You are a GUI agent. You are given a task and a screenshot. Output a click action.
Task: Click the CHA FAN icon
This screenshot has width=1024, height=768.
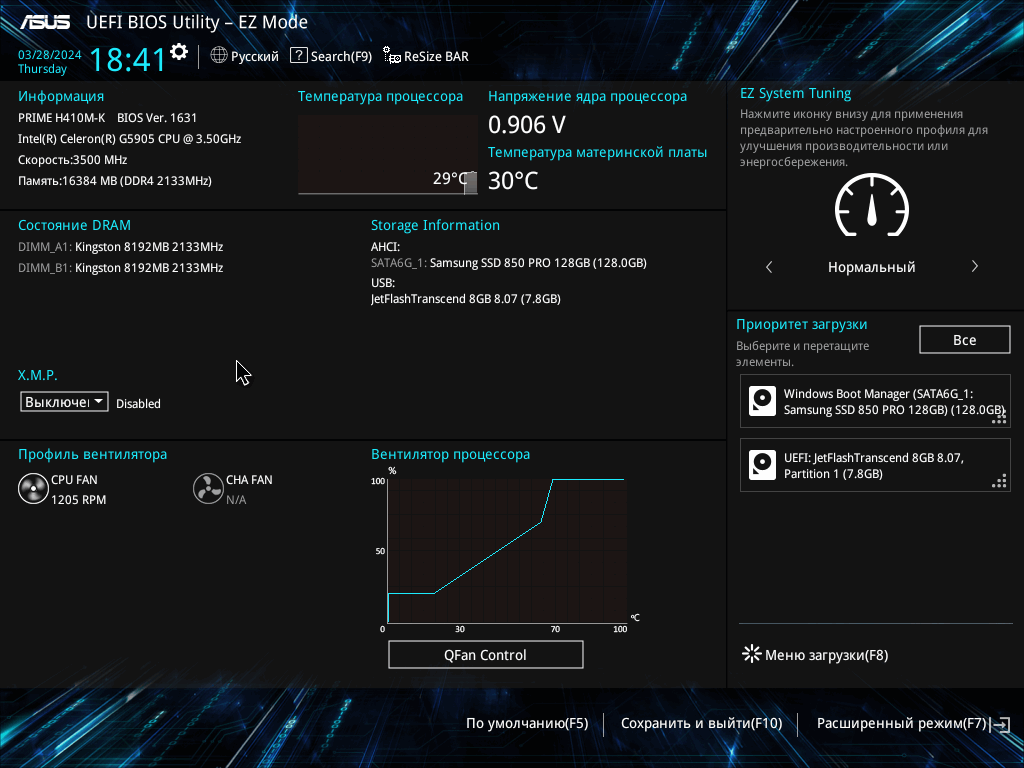point(208,488)
